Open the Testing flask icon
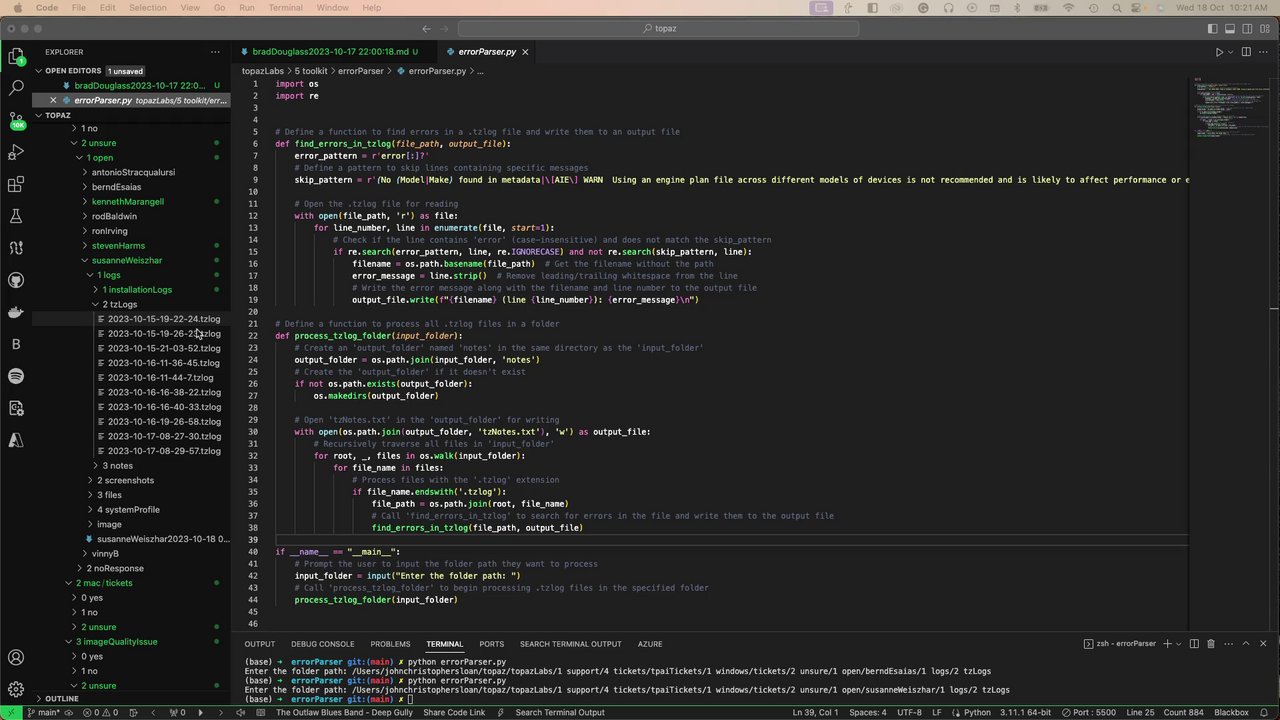The width and height of the screenshot is (1280, 720). (x=16, y=216)
